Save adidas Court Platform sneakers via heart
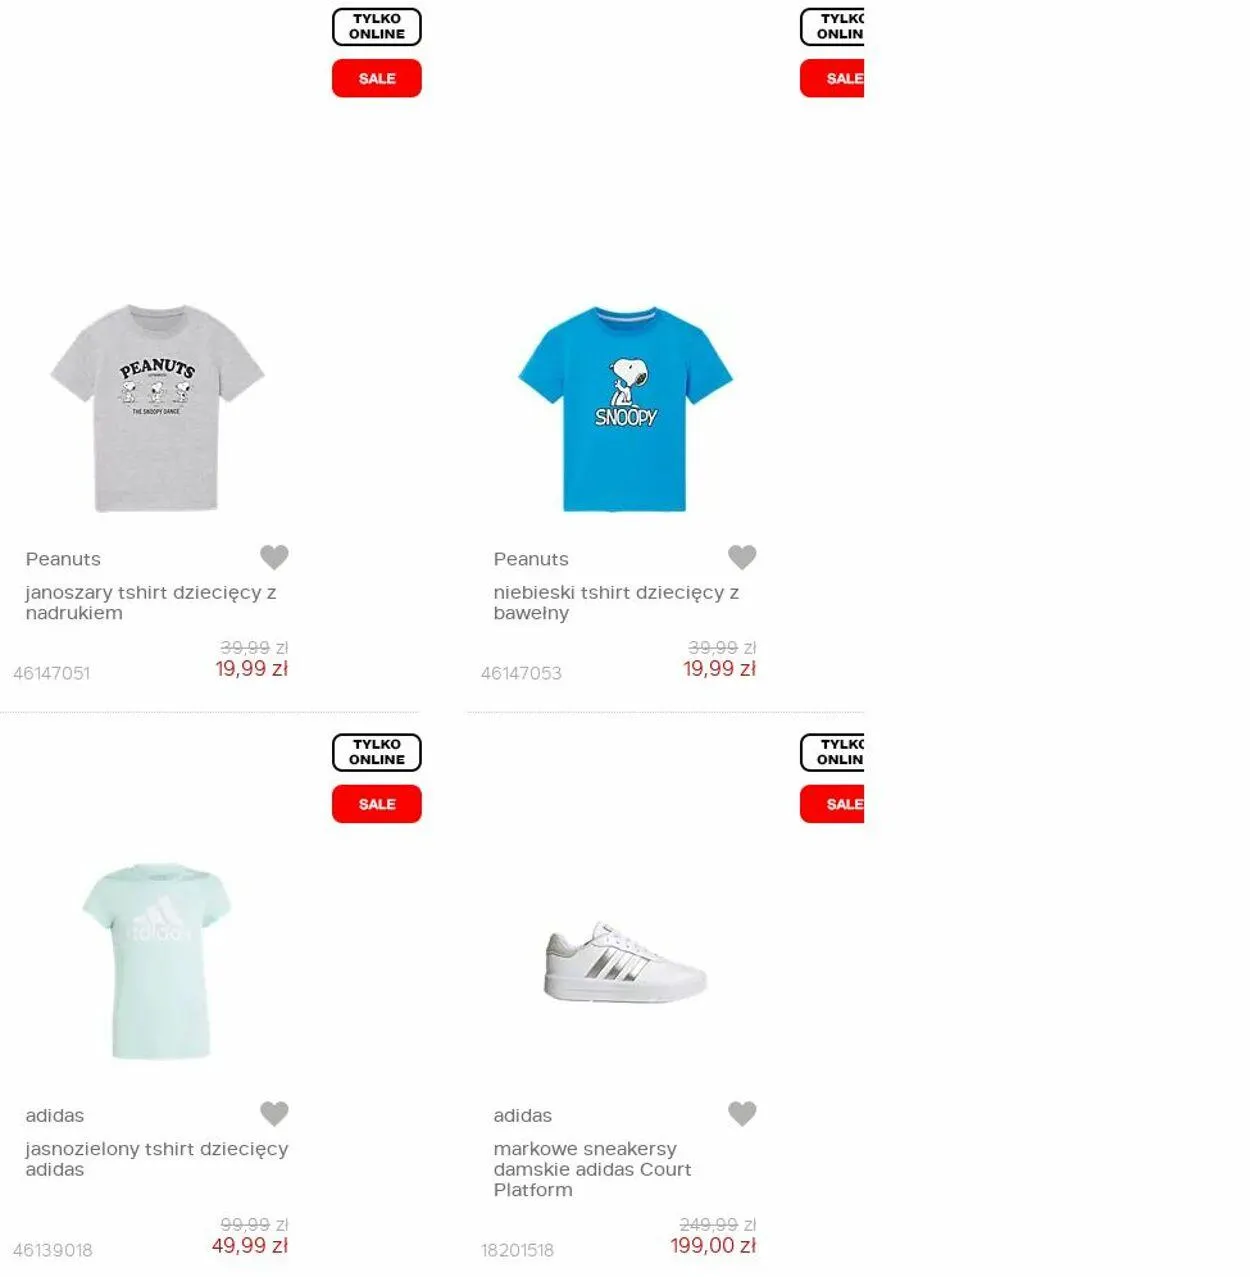This screenshot has width=1250, height=1277. pyautogui.click(x=742, y=1113)
